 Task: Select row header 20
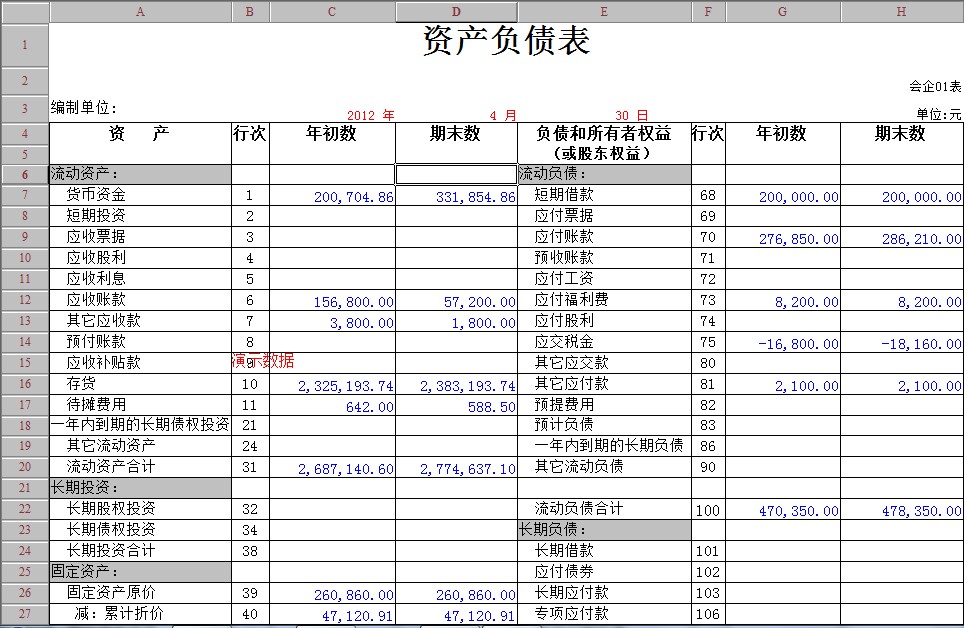pyautogui.click(x=25, y=467)
